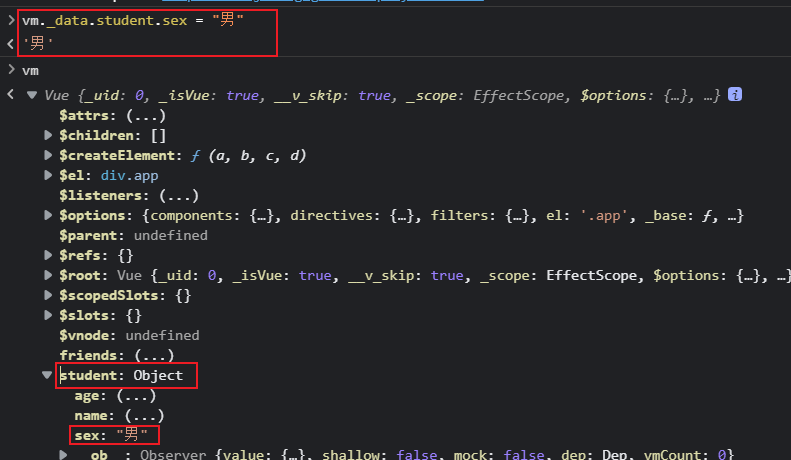Expand the $options object
791x460 pixels.
point(49,215)
